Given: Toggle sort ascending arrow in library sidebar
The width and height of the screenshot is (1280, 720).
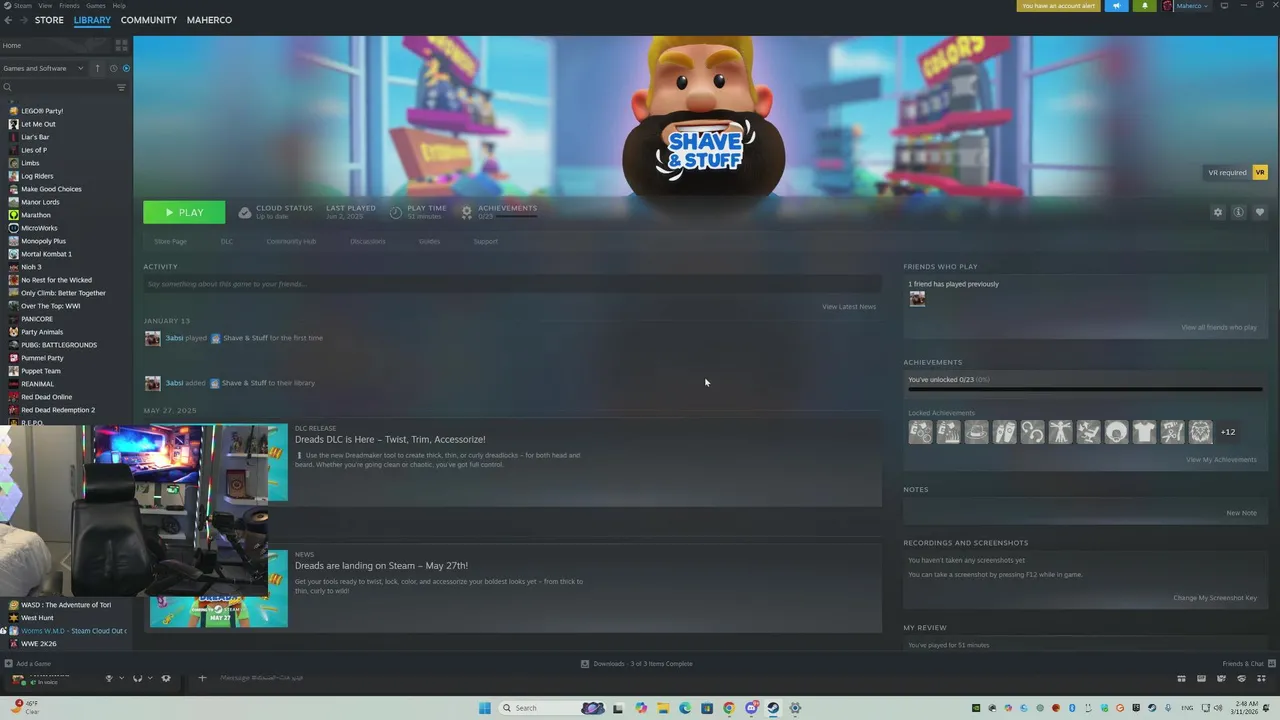Looking at the screenshot, I should pos(97,68).
